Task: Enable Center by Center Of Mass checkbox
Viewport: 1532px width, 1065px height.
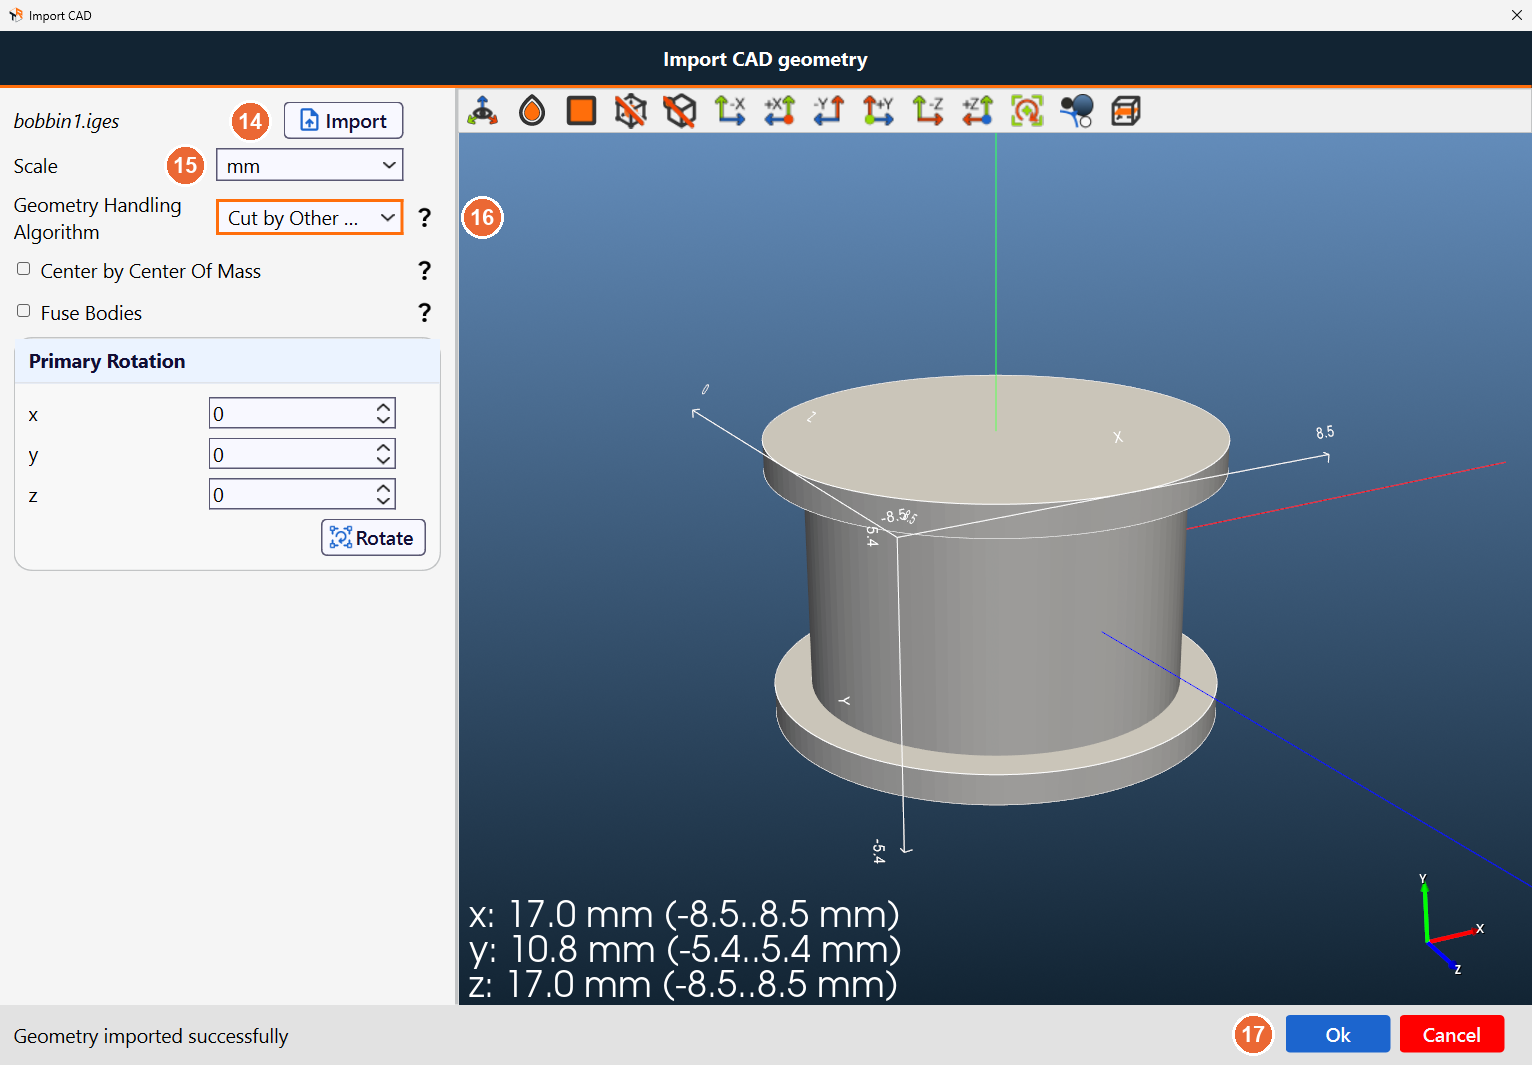Action: [24, 269]
